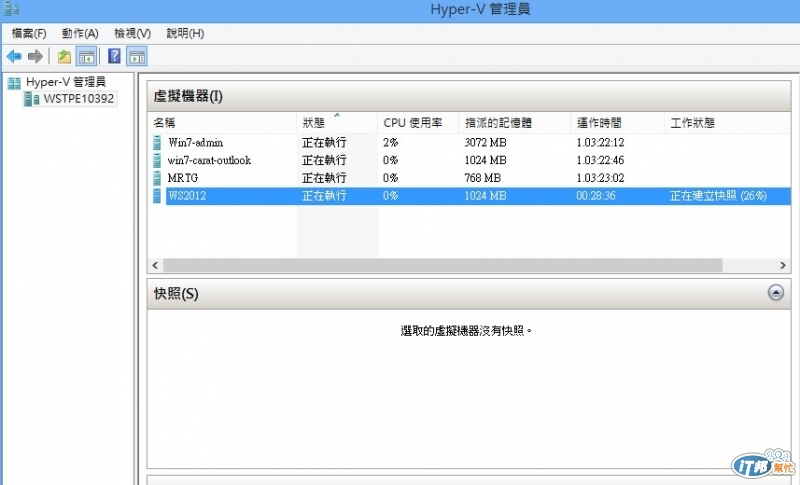This screenshot has height=485, width=800.
Task: Select the Win7-admin virtual machine
Action: (195, 142)
